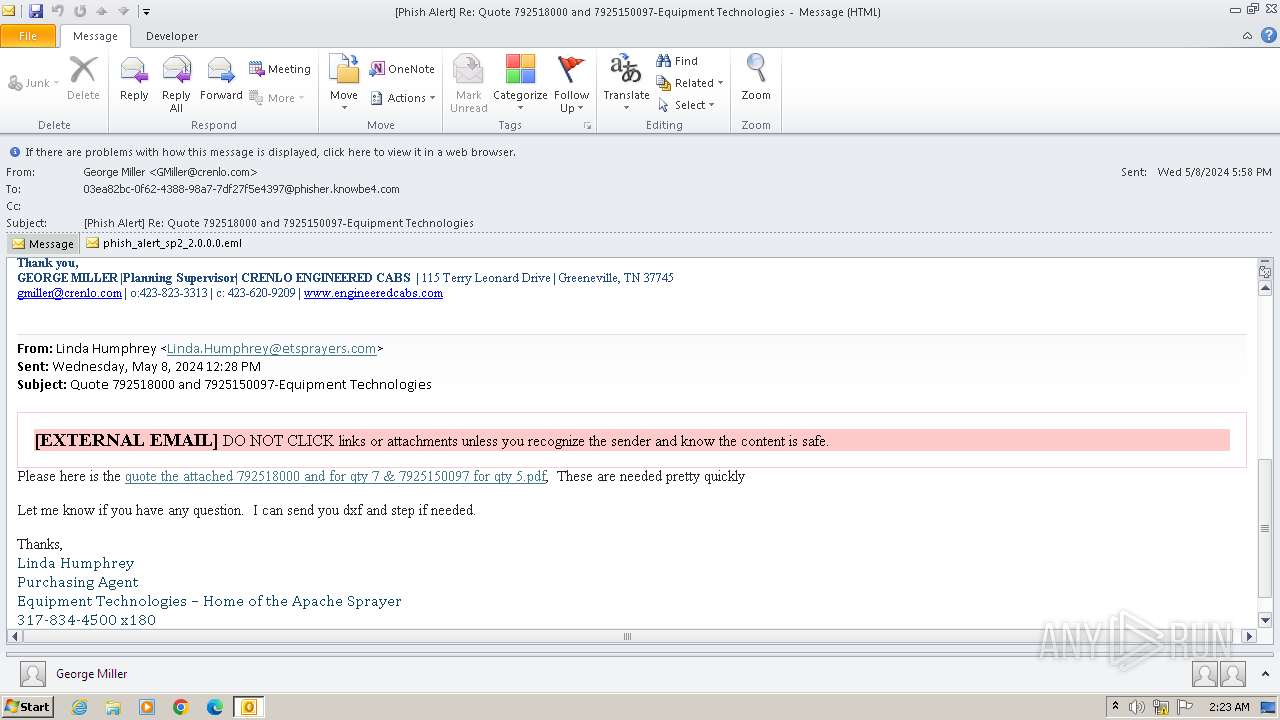The height and width of the screenshot is (720, 1280).
Task: Click the volume speaker tray icon
Action: pos(1137,707)
